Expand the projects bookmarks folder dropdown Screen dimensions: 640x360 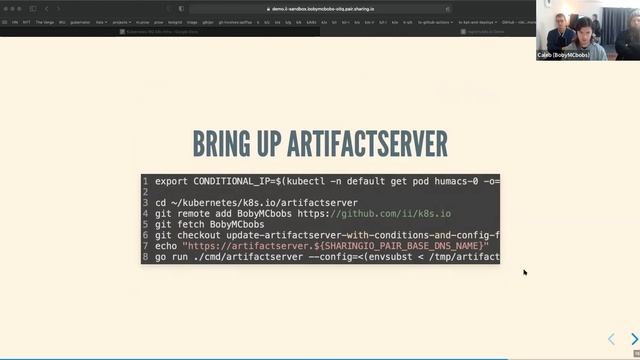pos(122,22)
